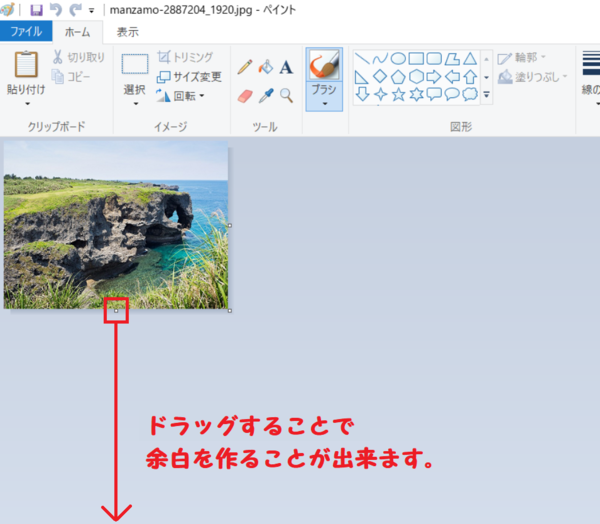The width and height of the screenshot is (600, 524).
Task: Select the Curve shape
Action: pyautogui.click(x=380, y=59)
